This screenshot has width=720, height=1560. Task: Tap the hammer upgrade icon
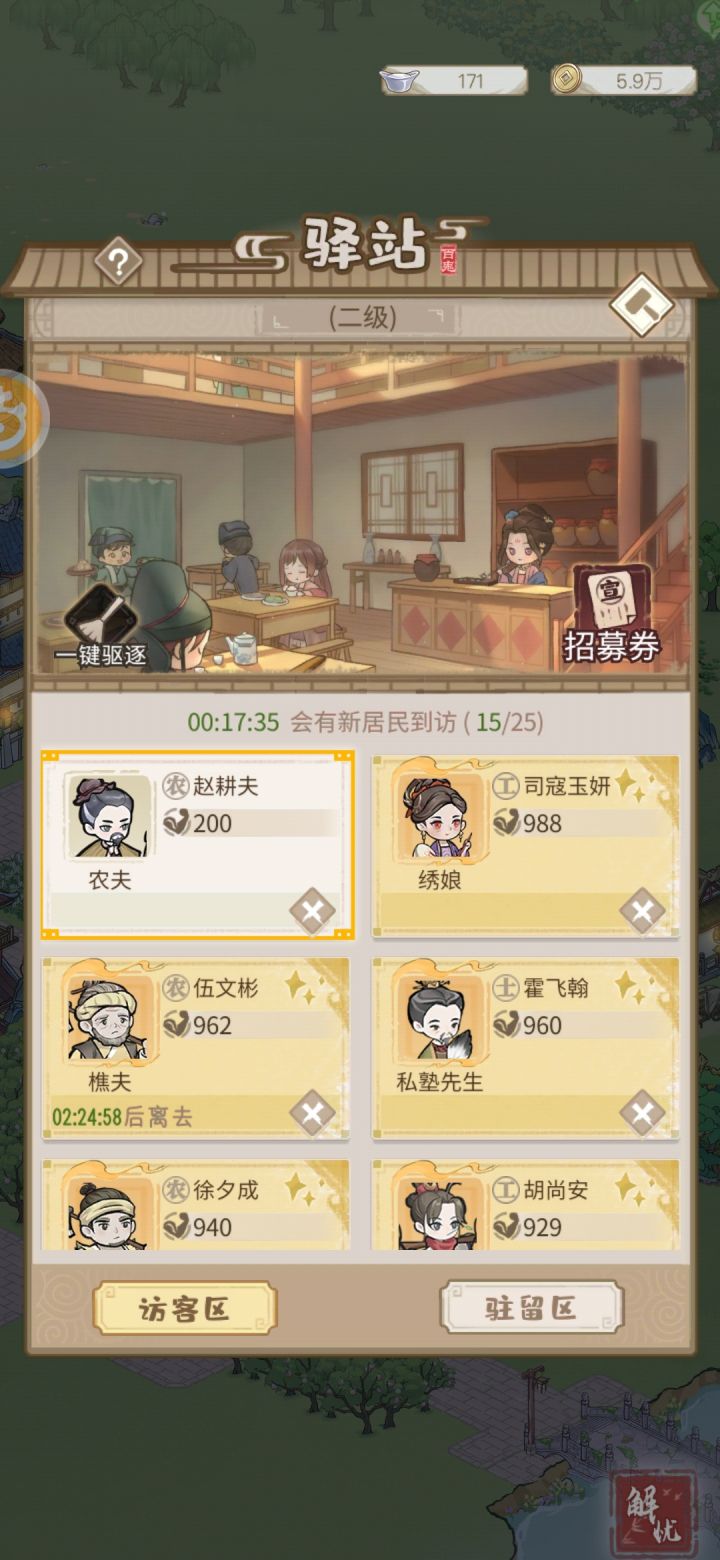[x=641, y=305]
